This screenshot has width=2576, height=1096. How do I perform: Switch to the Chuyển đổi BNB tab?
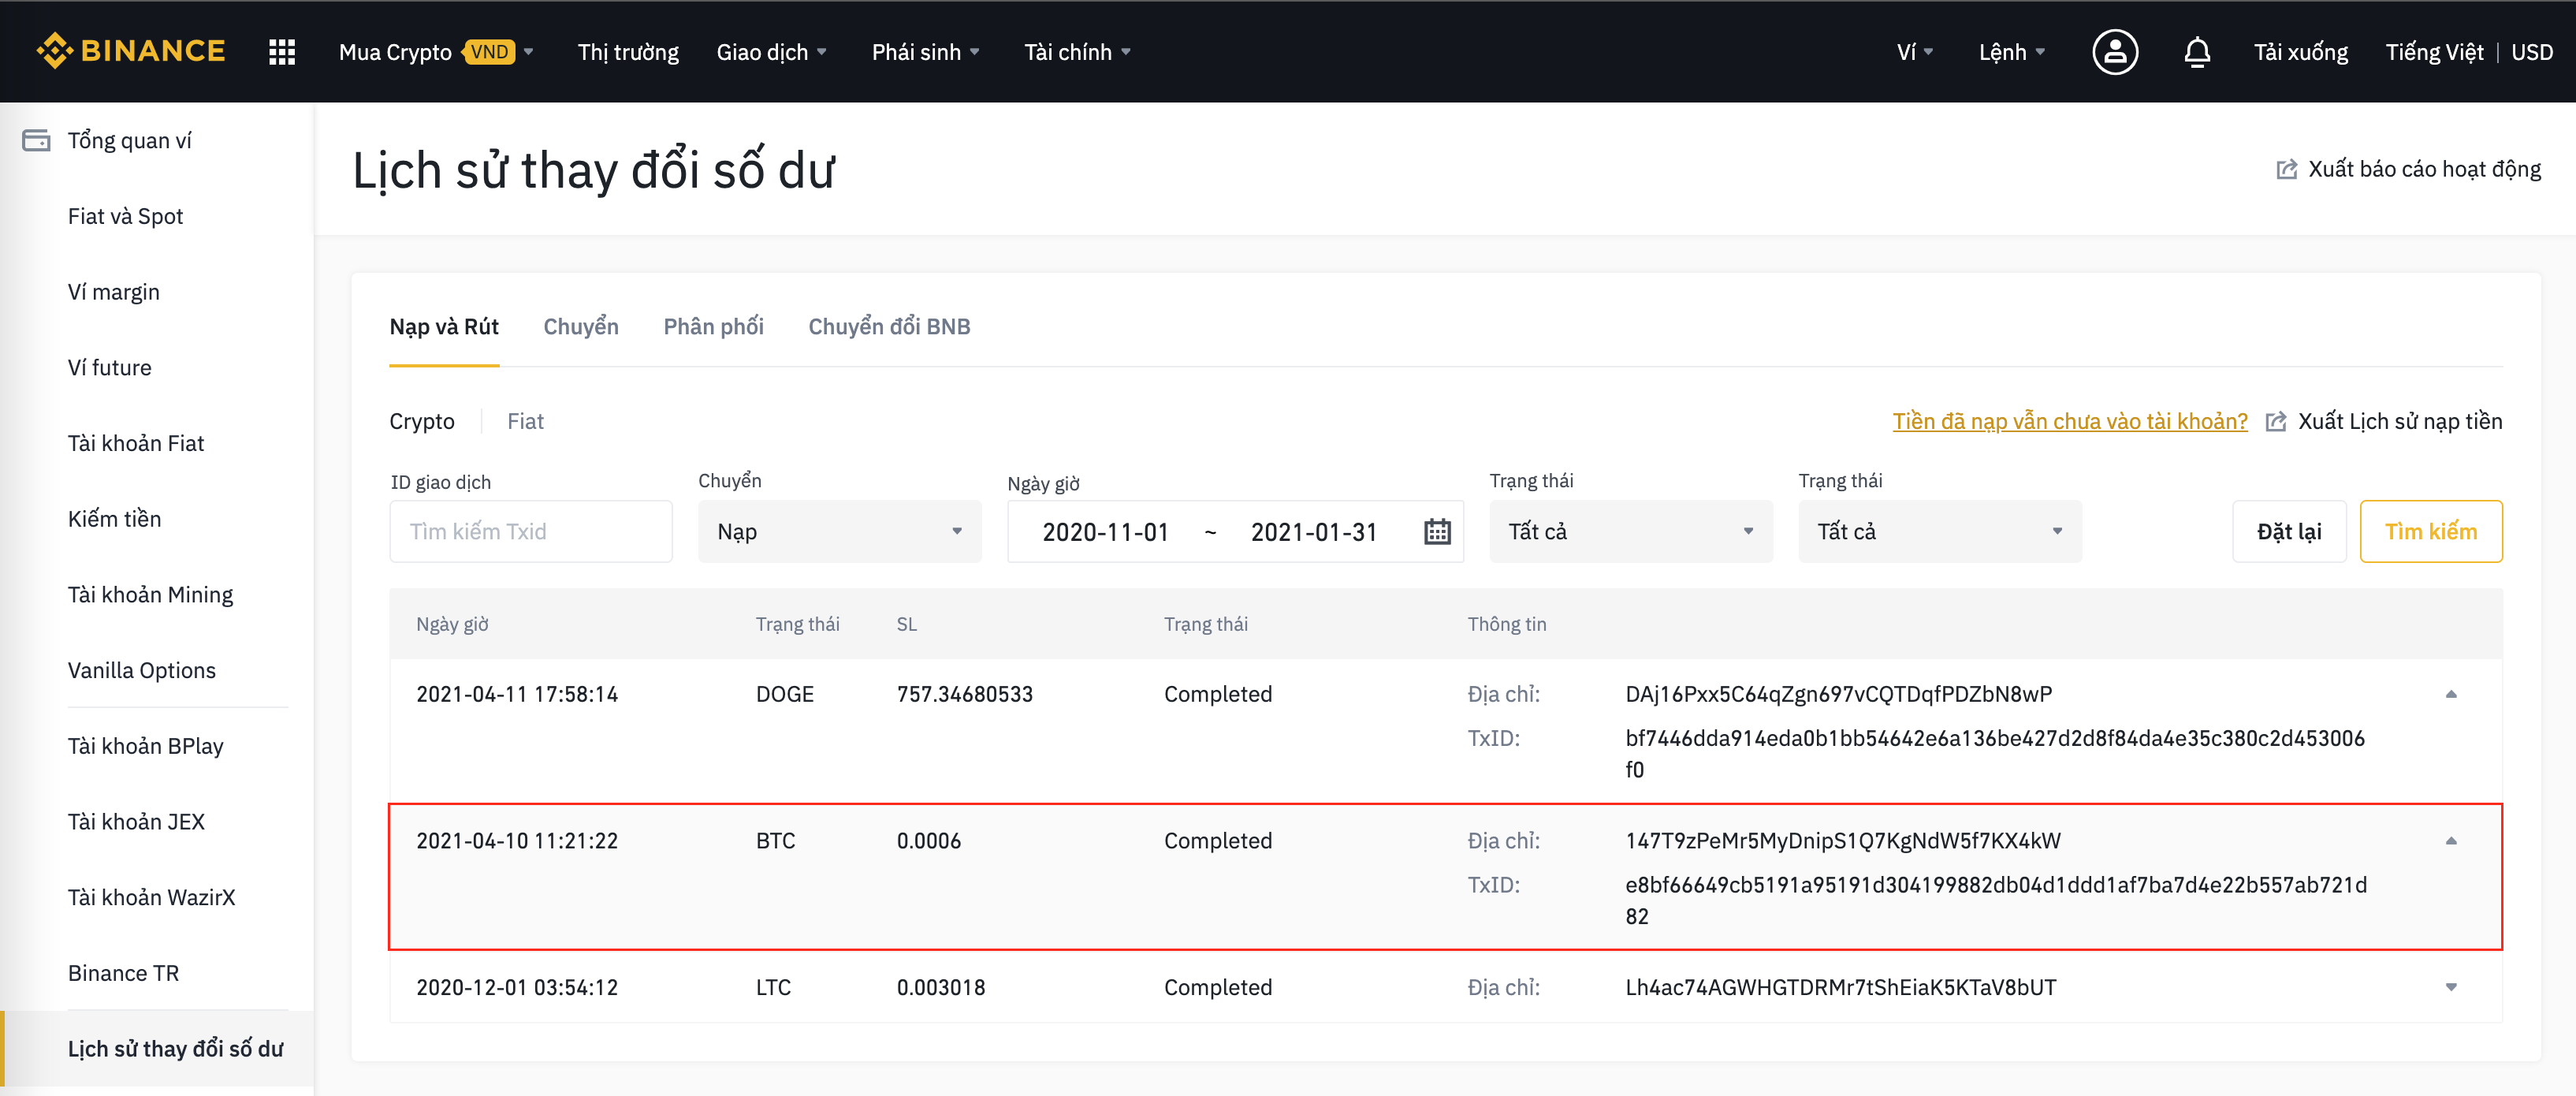(889, 327)
